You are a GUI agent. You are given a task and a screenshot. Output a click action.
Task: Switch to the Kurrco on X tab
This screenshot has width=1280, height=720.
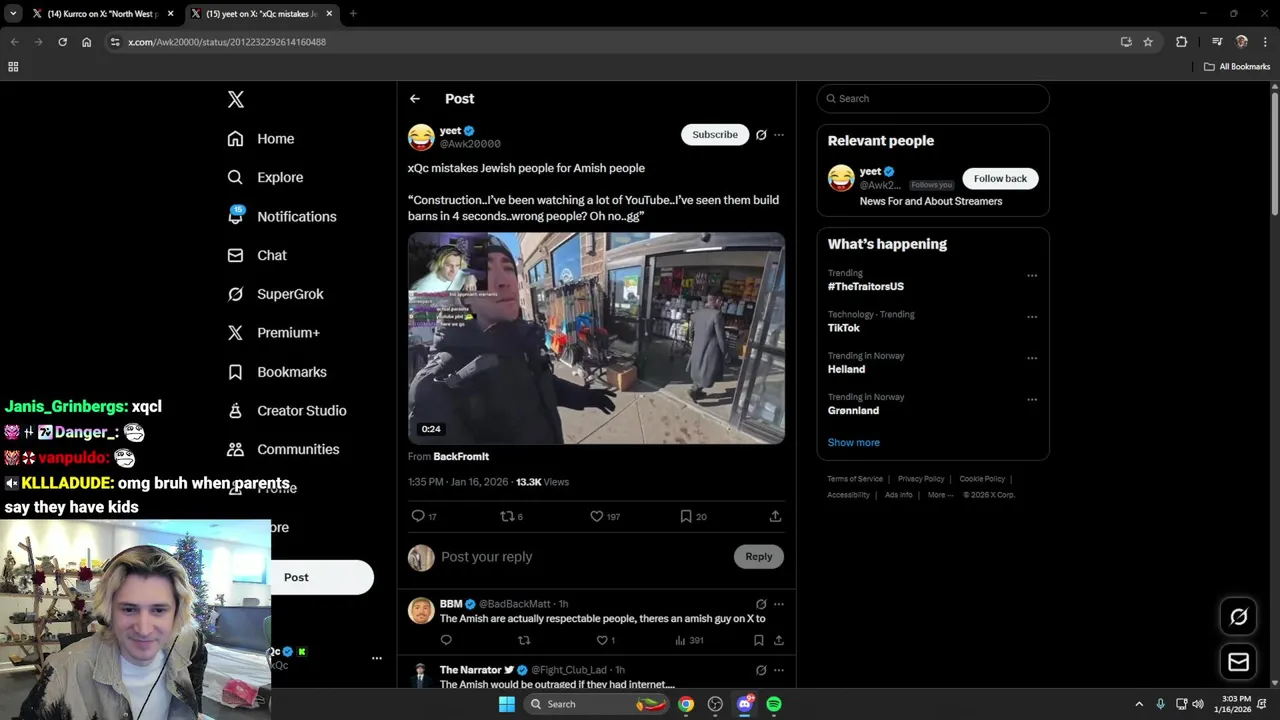point(103,14)
